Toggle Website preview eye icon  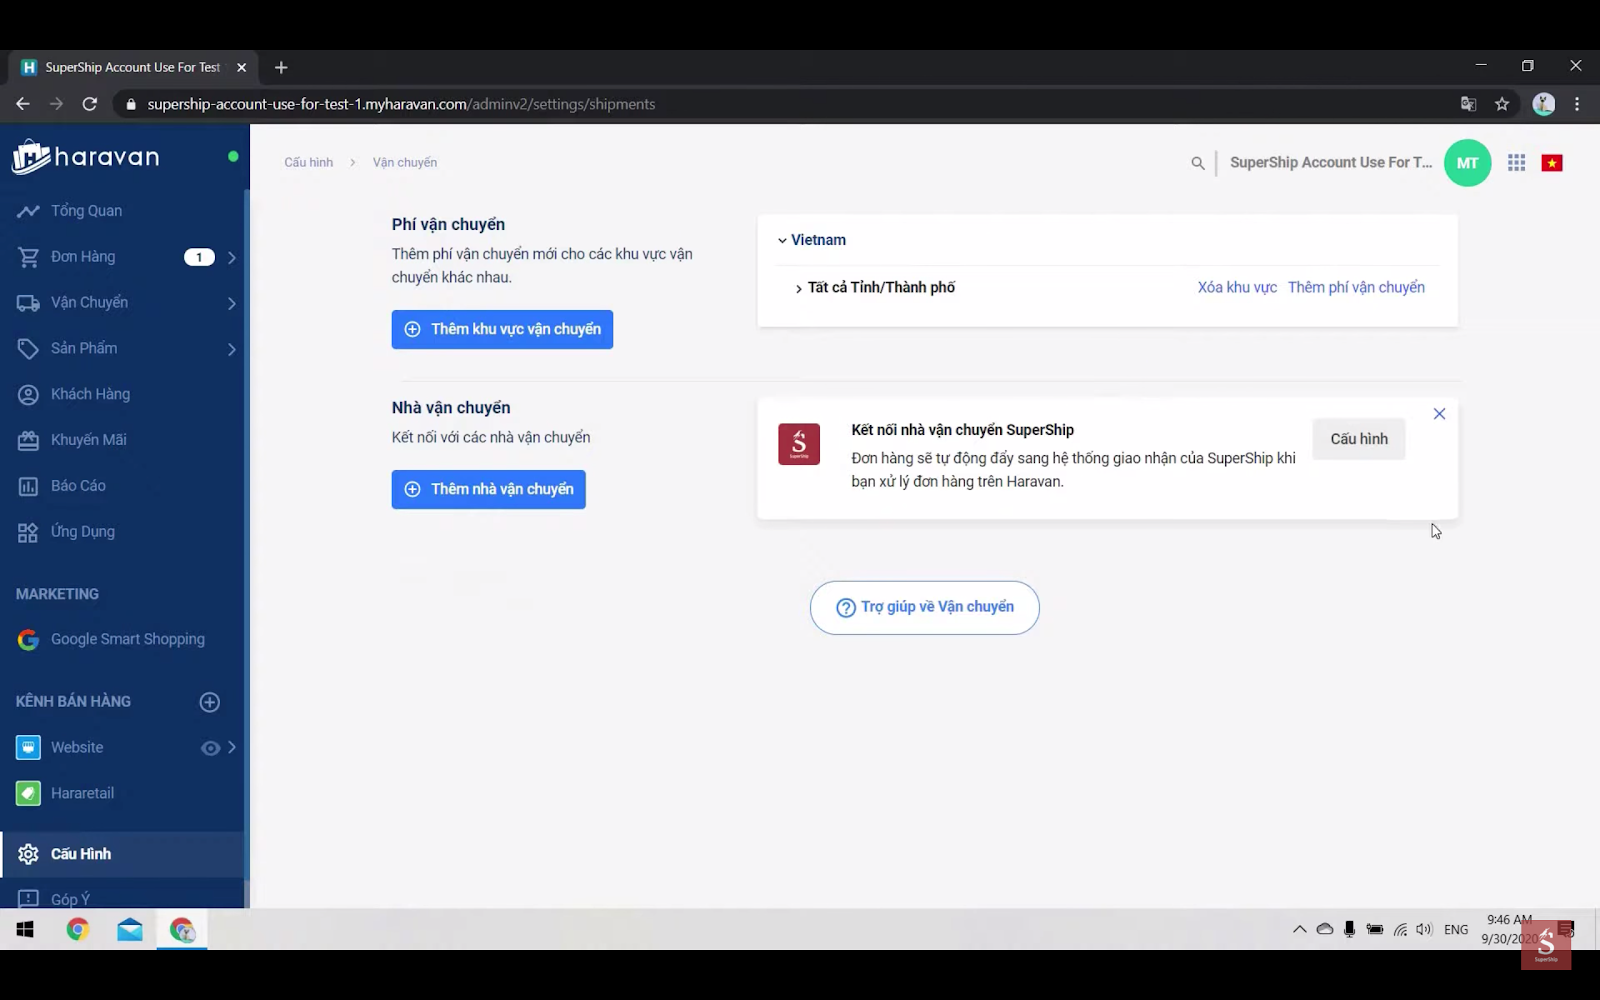[210, 748]
